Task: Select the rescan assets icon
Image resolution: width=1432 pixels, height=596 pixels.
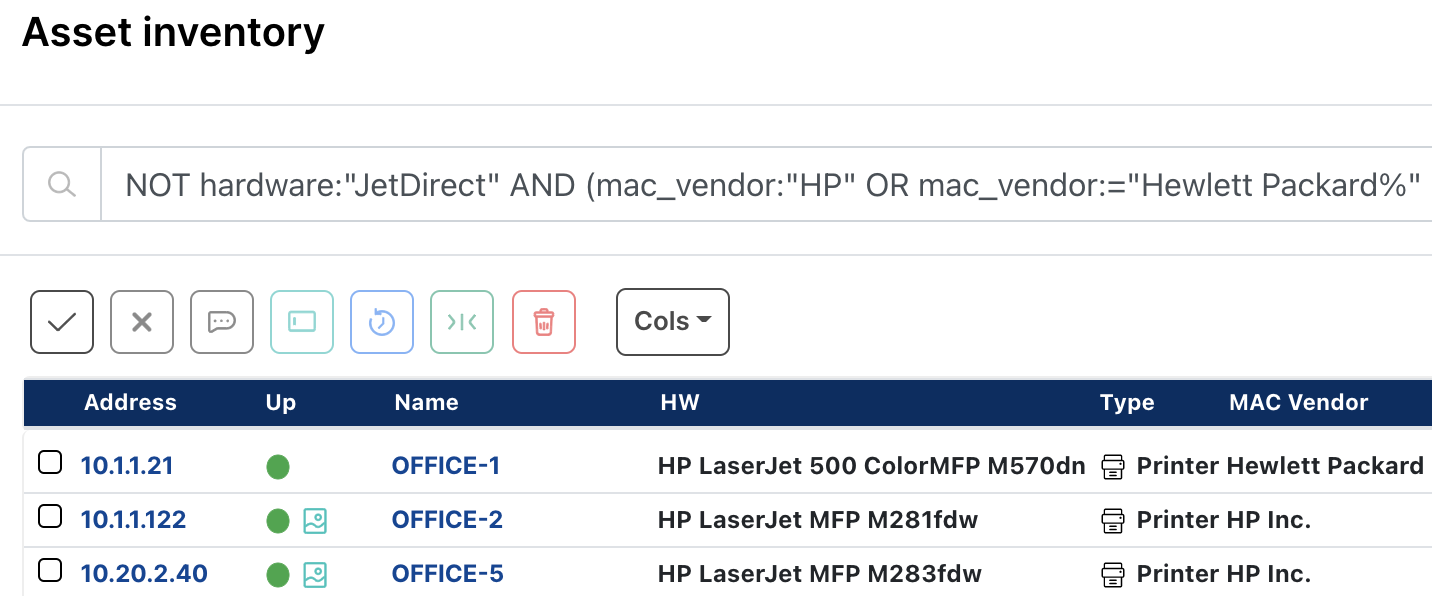Action: pos(381,321)
